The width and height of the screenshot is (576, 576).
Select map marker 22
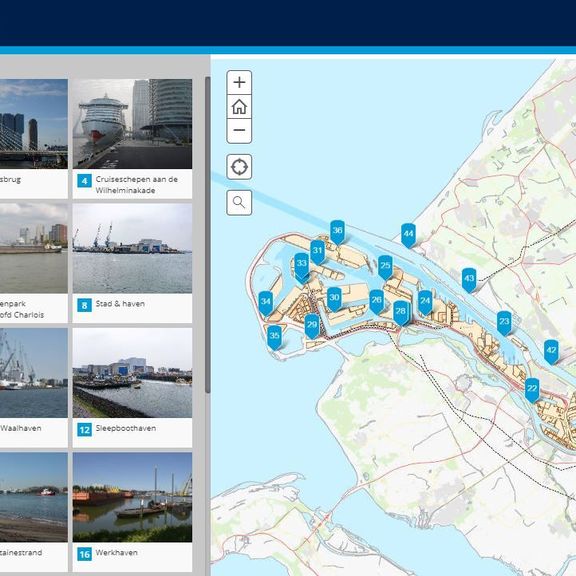click(x=532, y=390)
